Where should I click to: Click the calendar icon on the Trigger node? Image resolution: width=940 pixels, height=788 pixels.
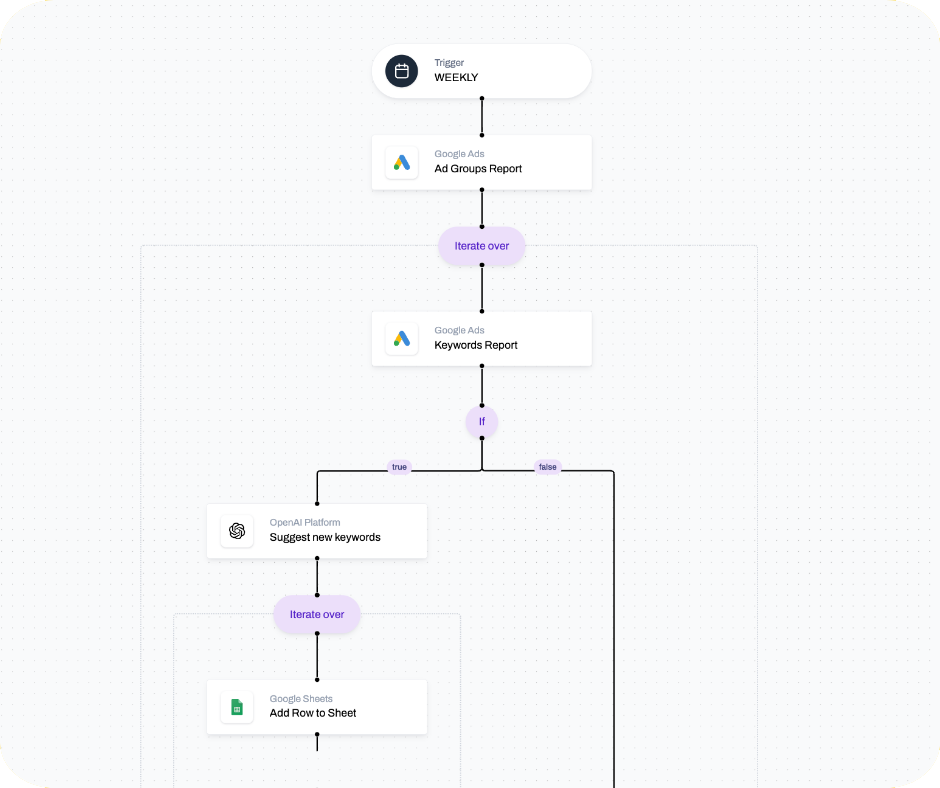pos(402,71)
